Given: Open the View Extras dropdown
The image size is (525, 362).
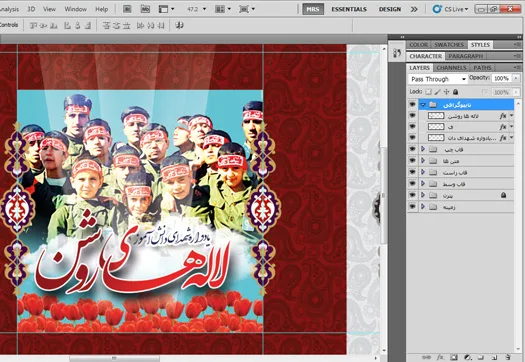Looking at the screenshot, I should (x=166, y=9).
